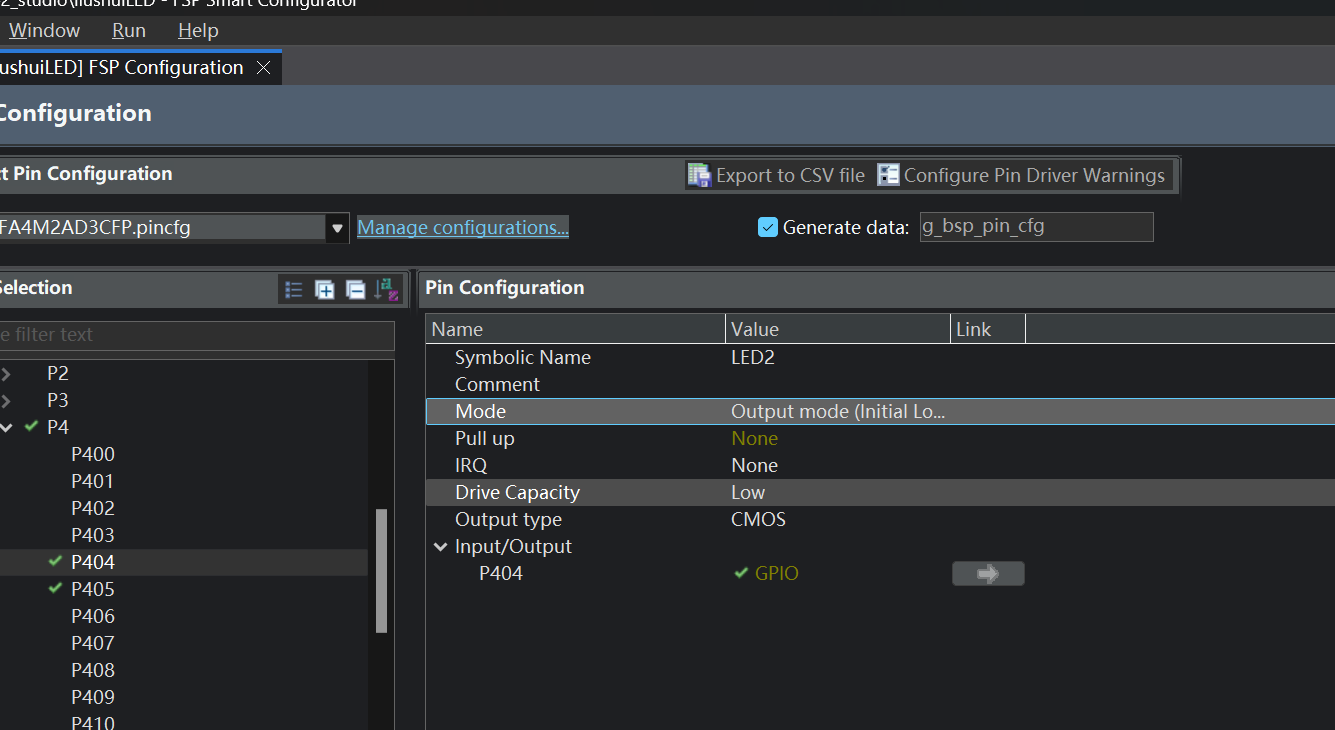Click the list view icon in Selection toolbar
The height and width of the screenshot is (730, 1335).
click(x=294, y=290)
